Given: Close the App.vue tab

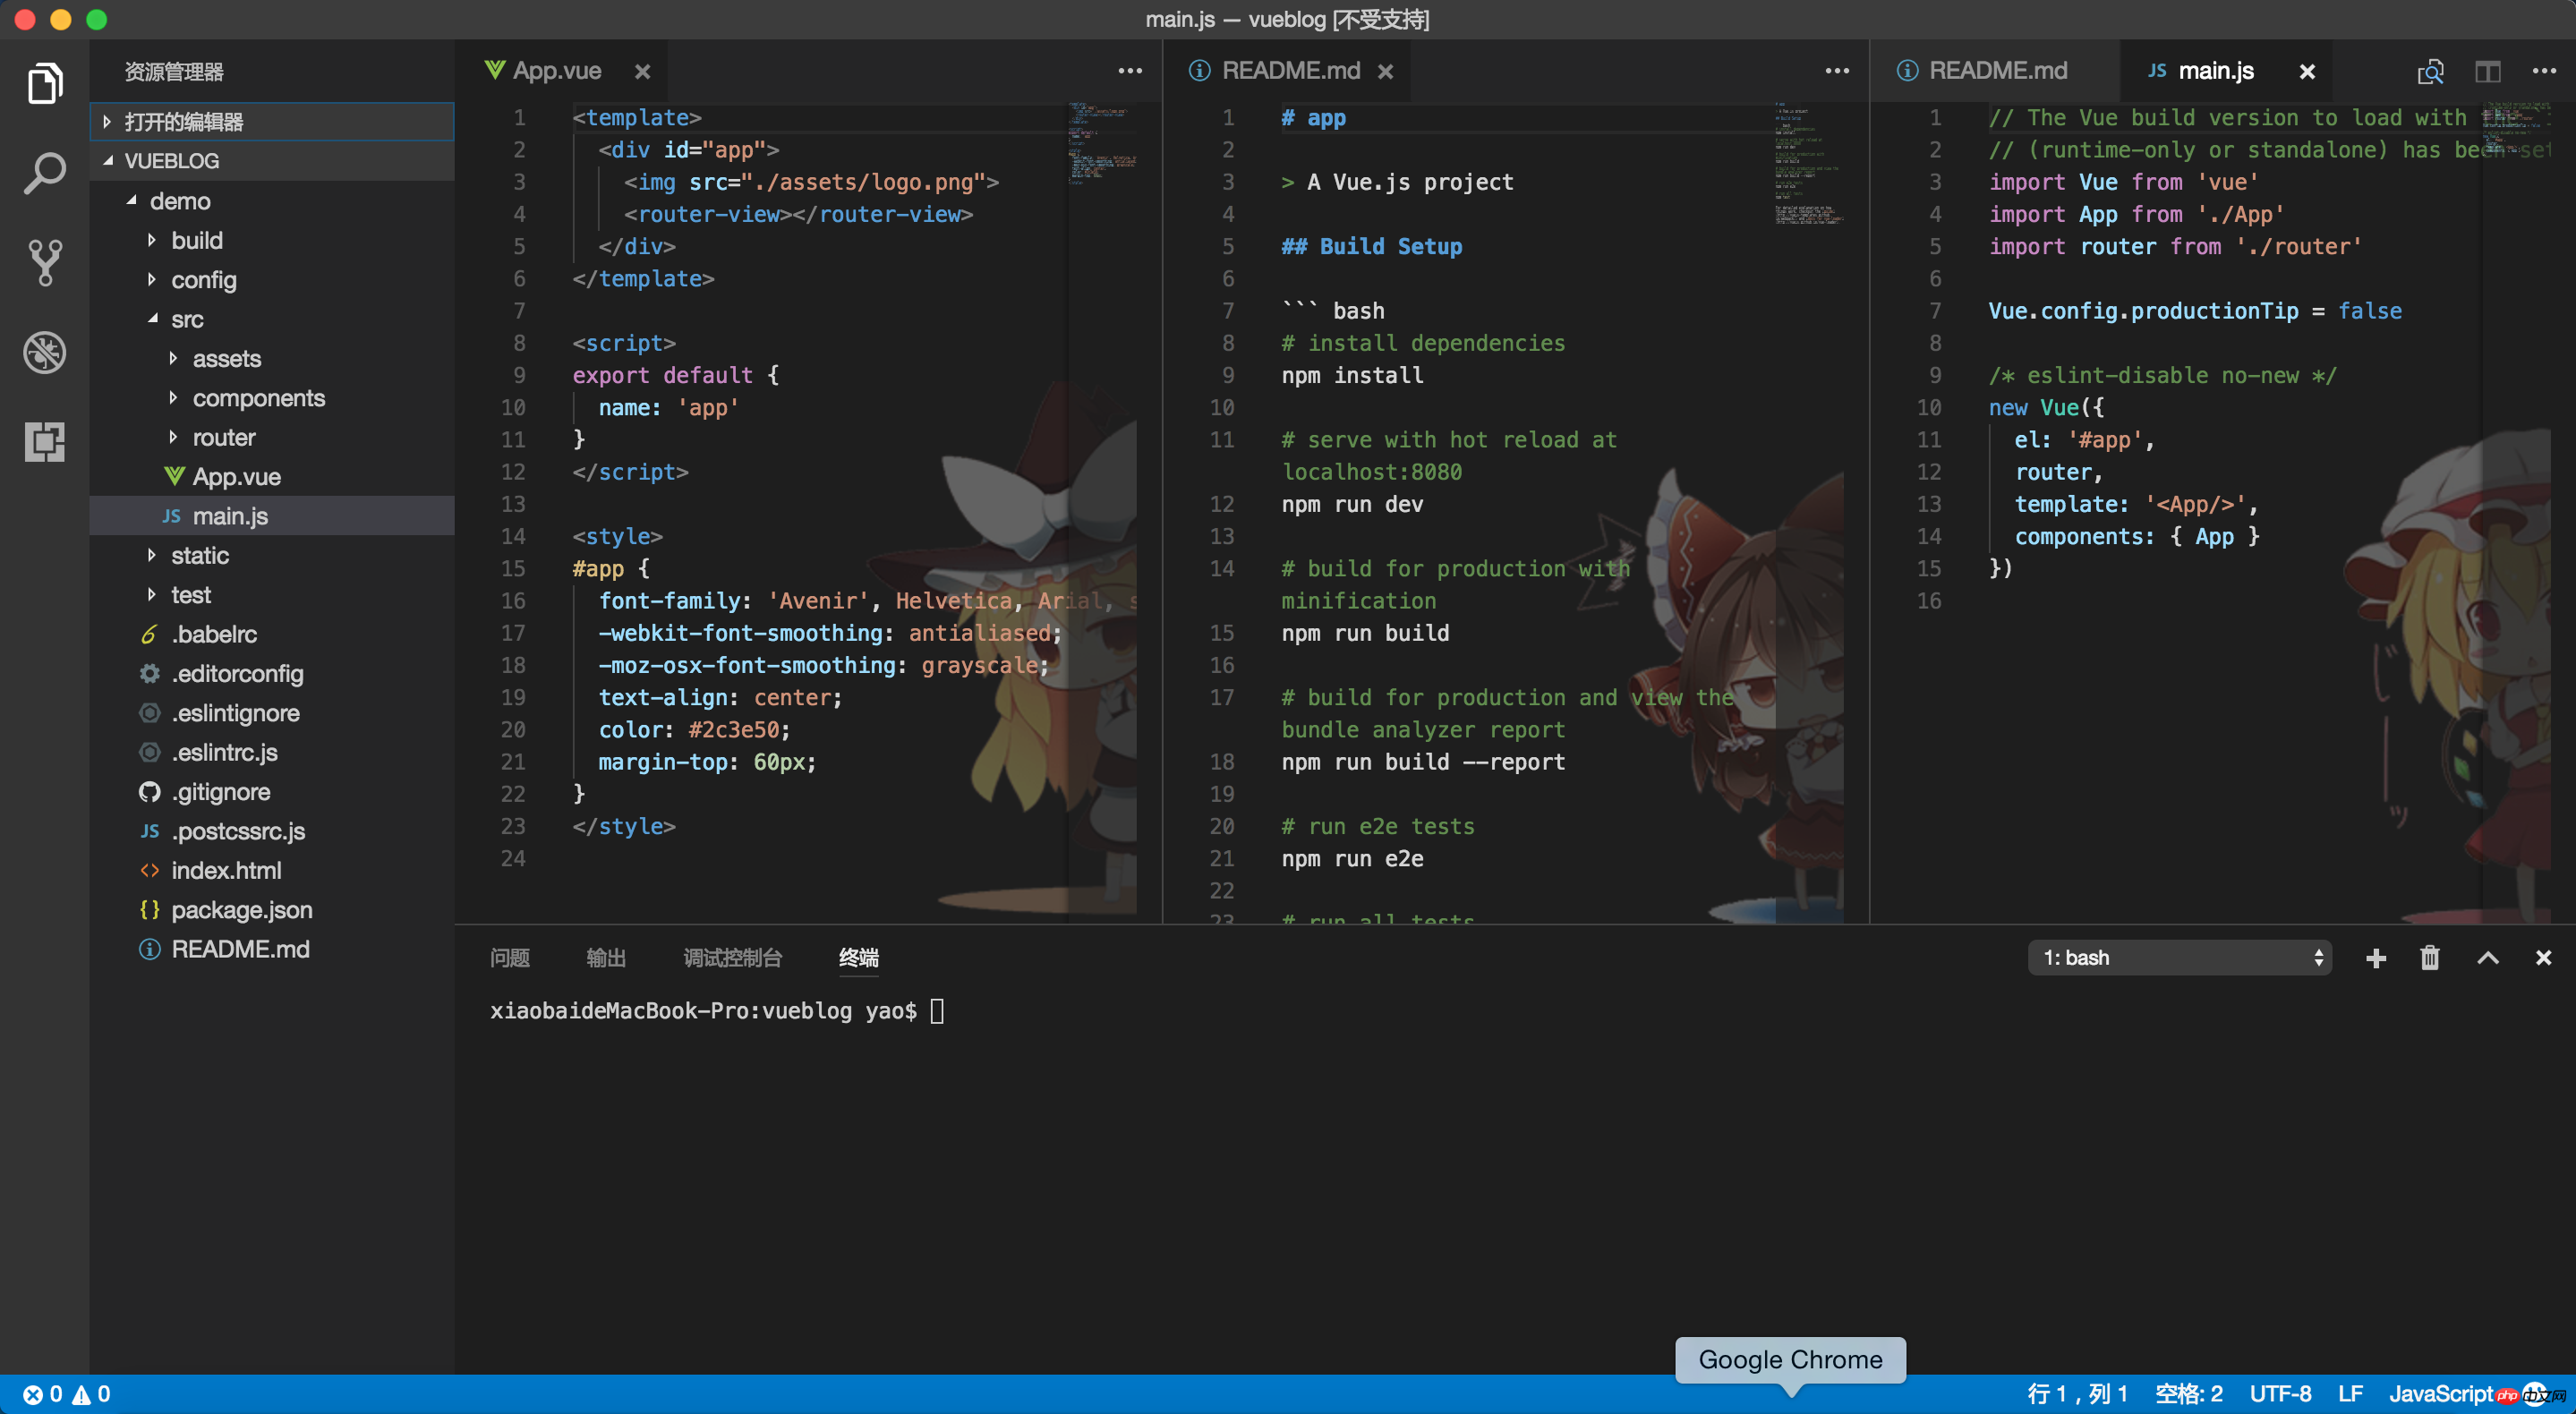Looking at the screenshot, I should (643, 72).
